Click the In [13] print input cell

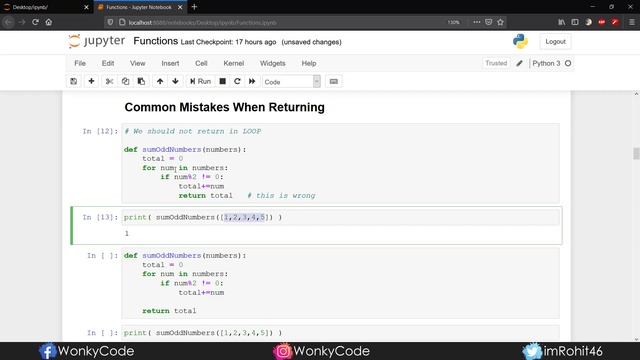click(340, 217)
